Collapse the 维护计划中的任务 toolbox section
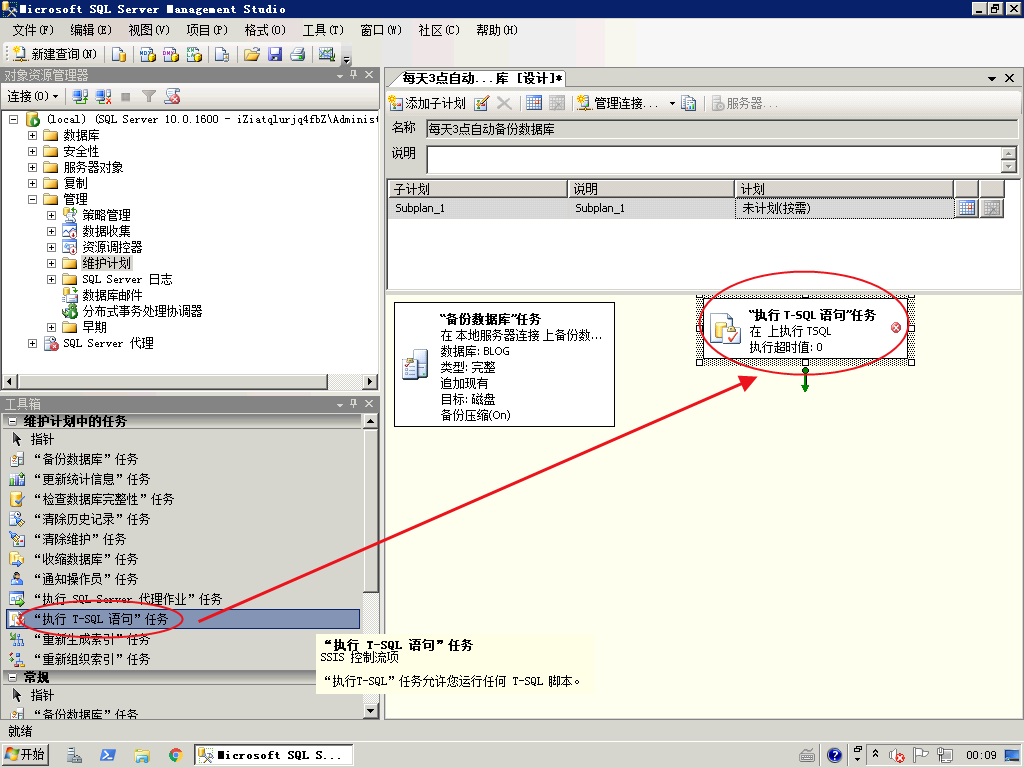 (x=12, y=422)
